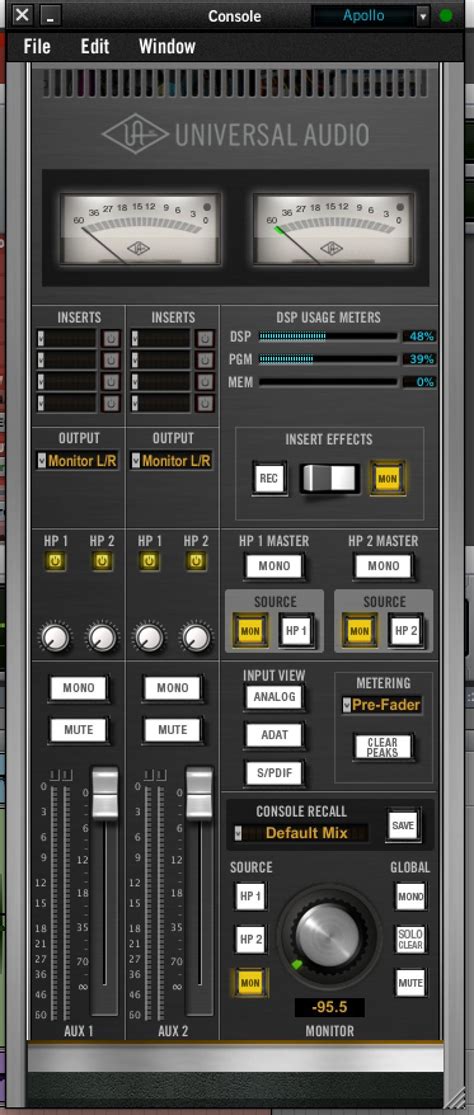
Task: Toggle power of AUX 2 first insert slot
Action: click(x=205, y=338)
